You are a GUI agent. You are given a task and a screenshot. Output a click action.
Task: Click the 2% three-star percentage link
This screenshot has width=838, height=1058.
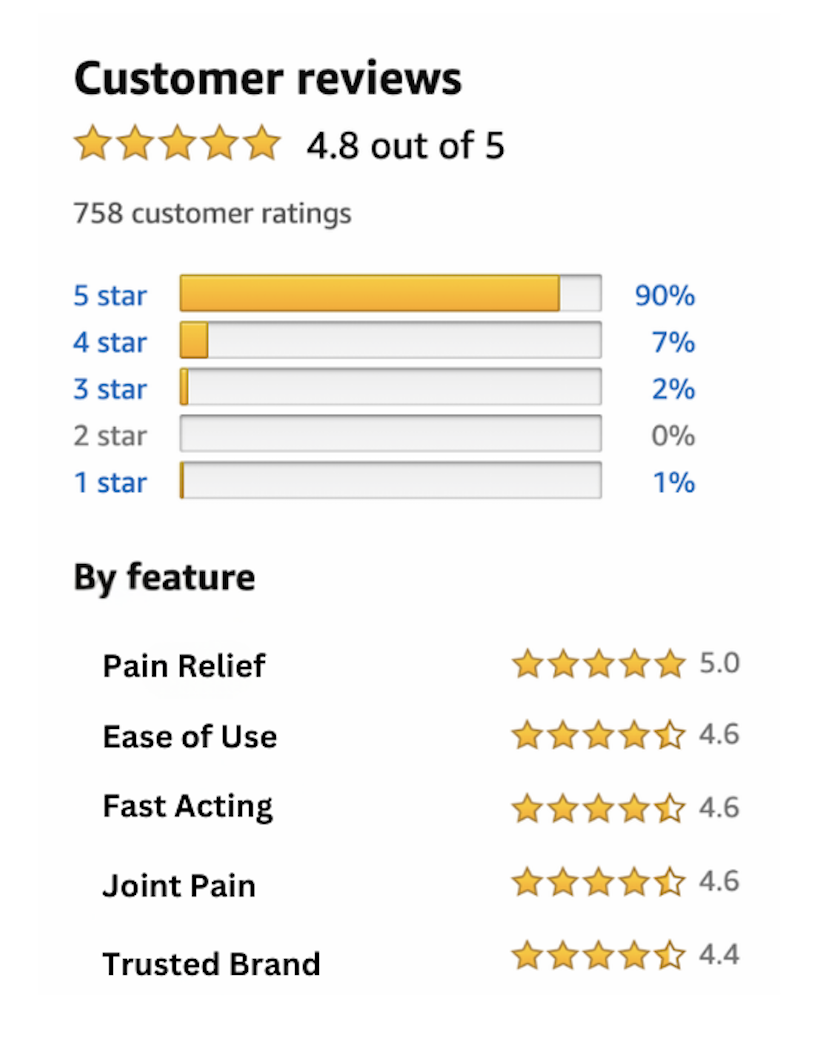pos(673,389)
